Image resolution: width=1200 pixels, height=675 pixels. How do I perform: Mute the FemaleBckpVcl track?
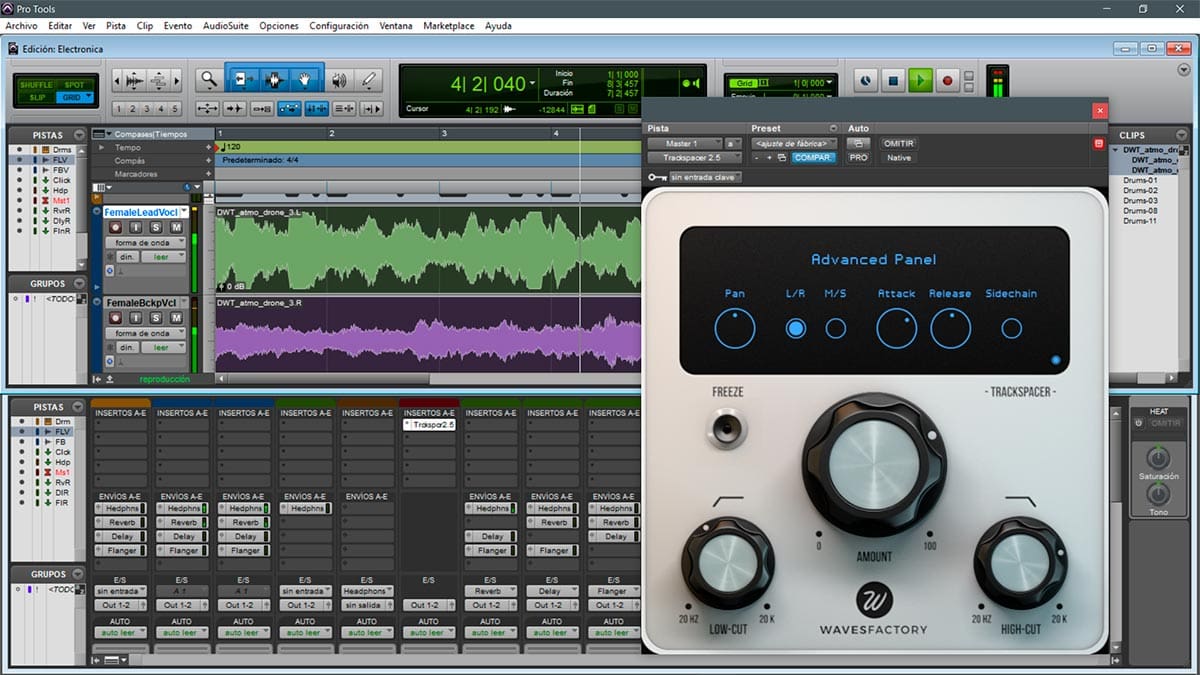176,317
